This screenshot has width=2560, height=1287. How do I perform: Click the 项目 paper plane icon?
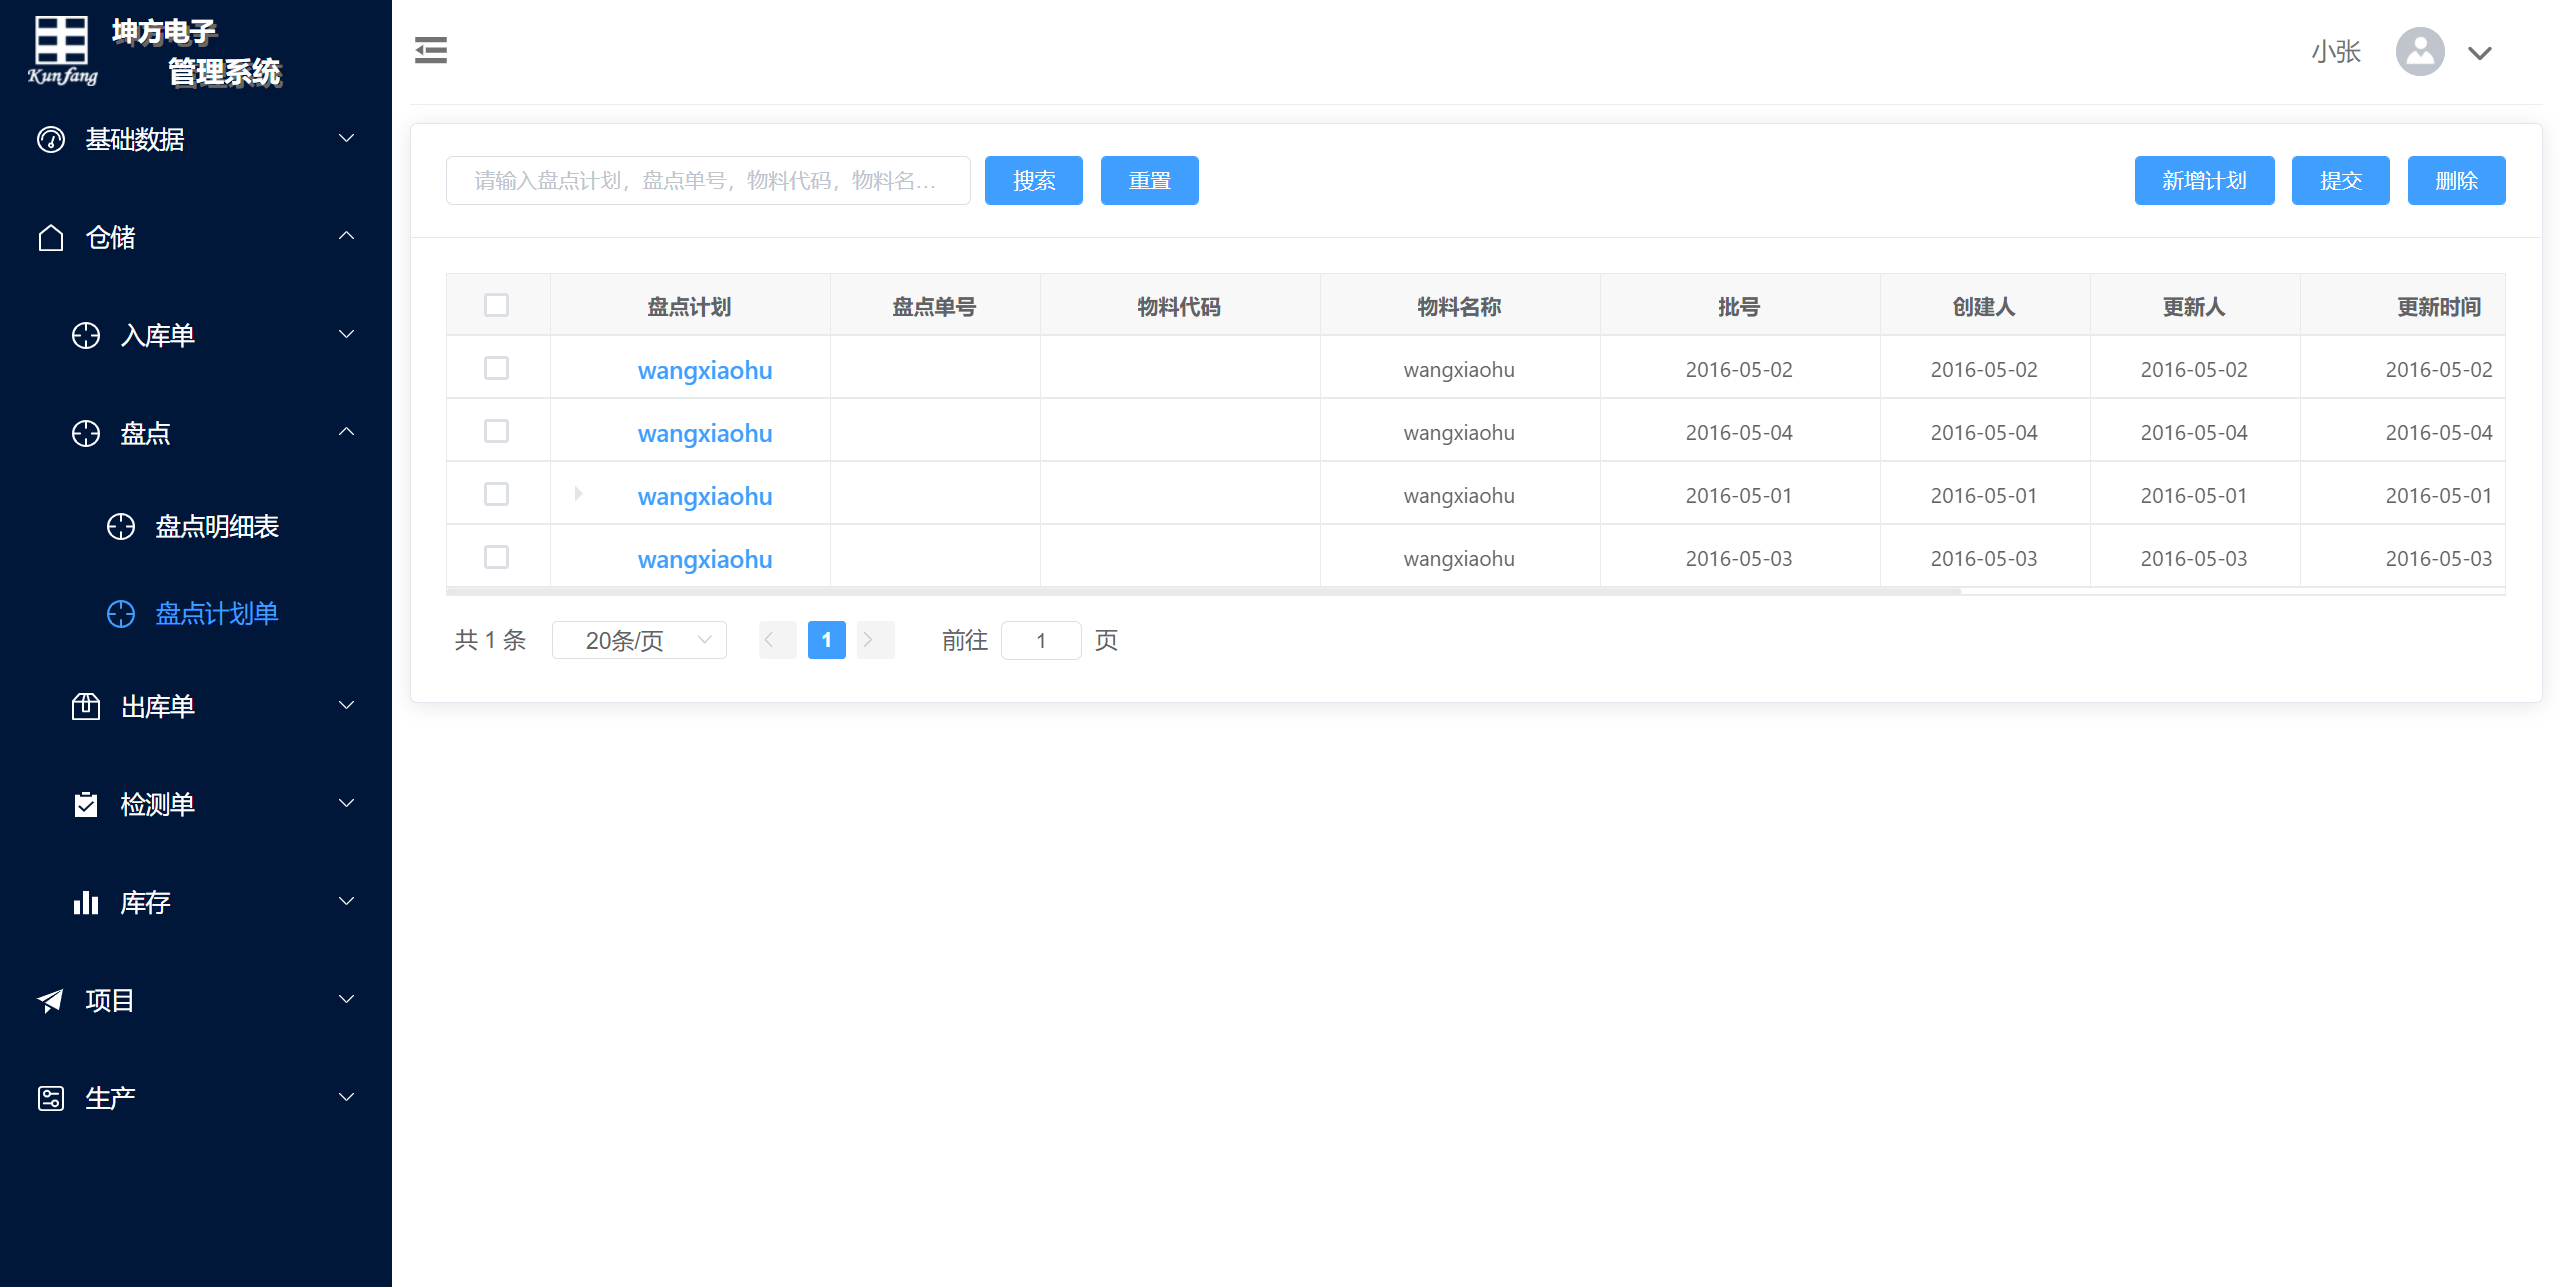[x=51, y=1000]
